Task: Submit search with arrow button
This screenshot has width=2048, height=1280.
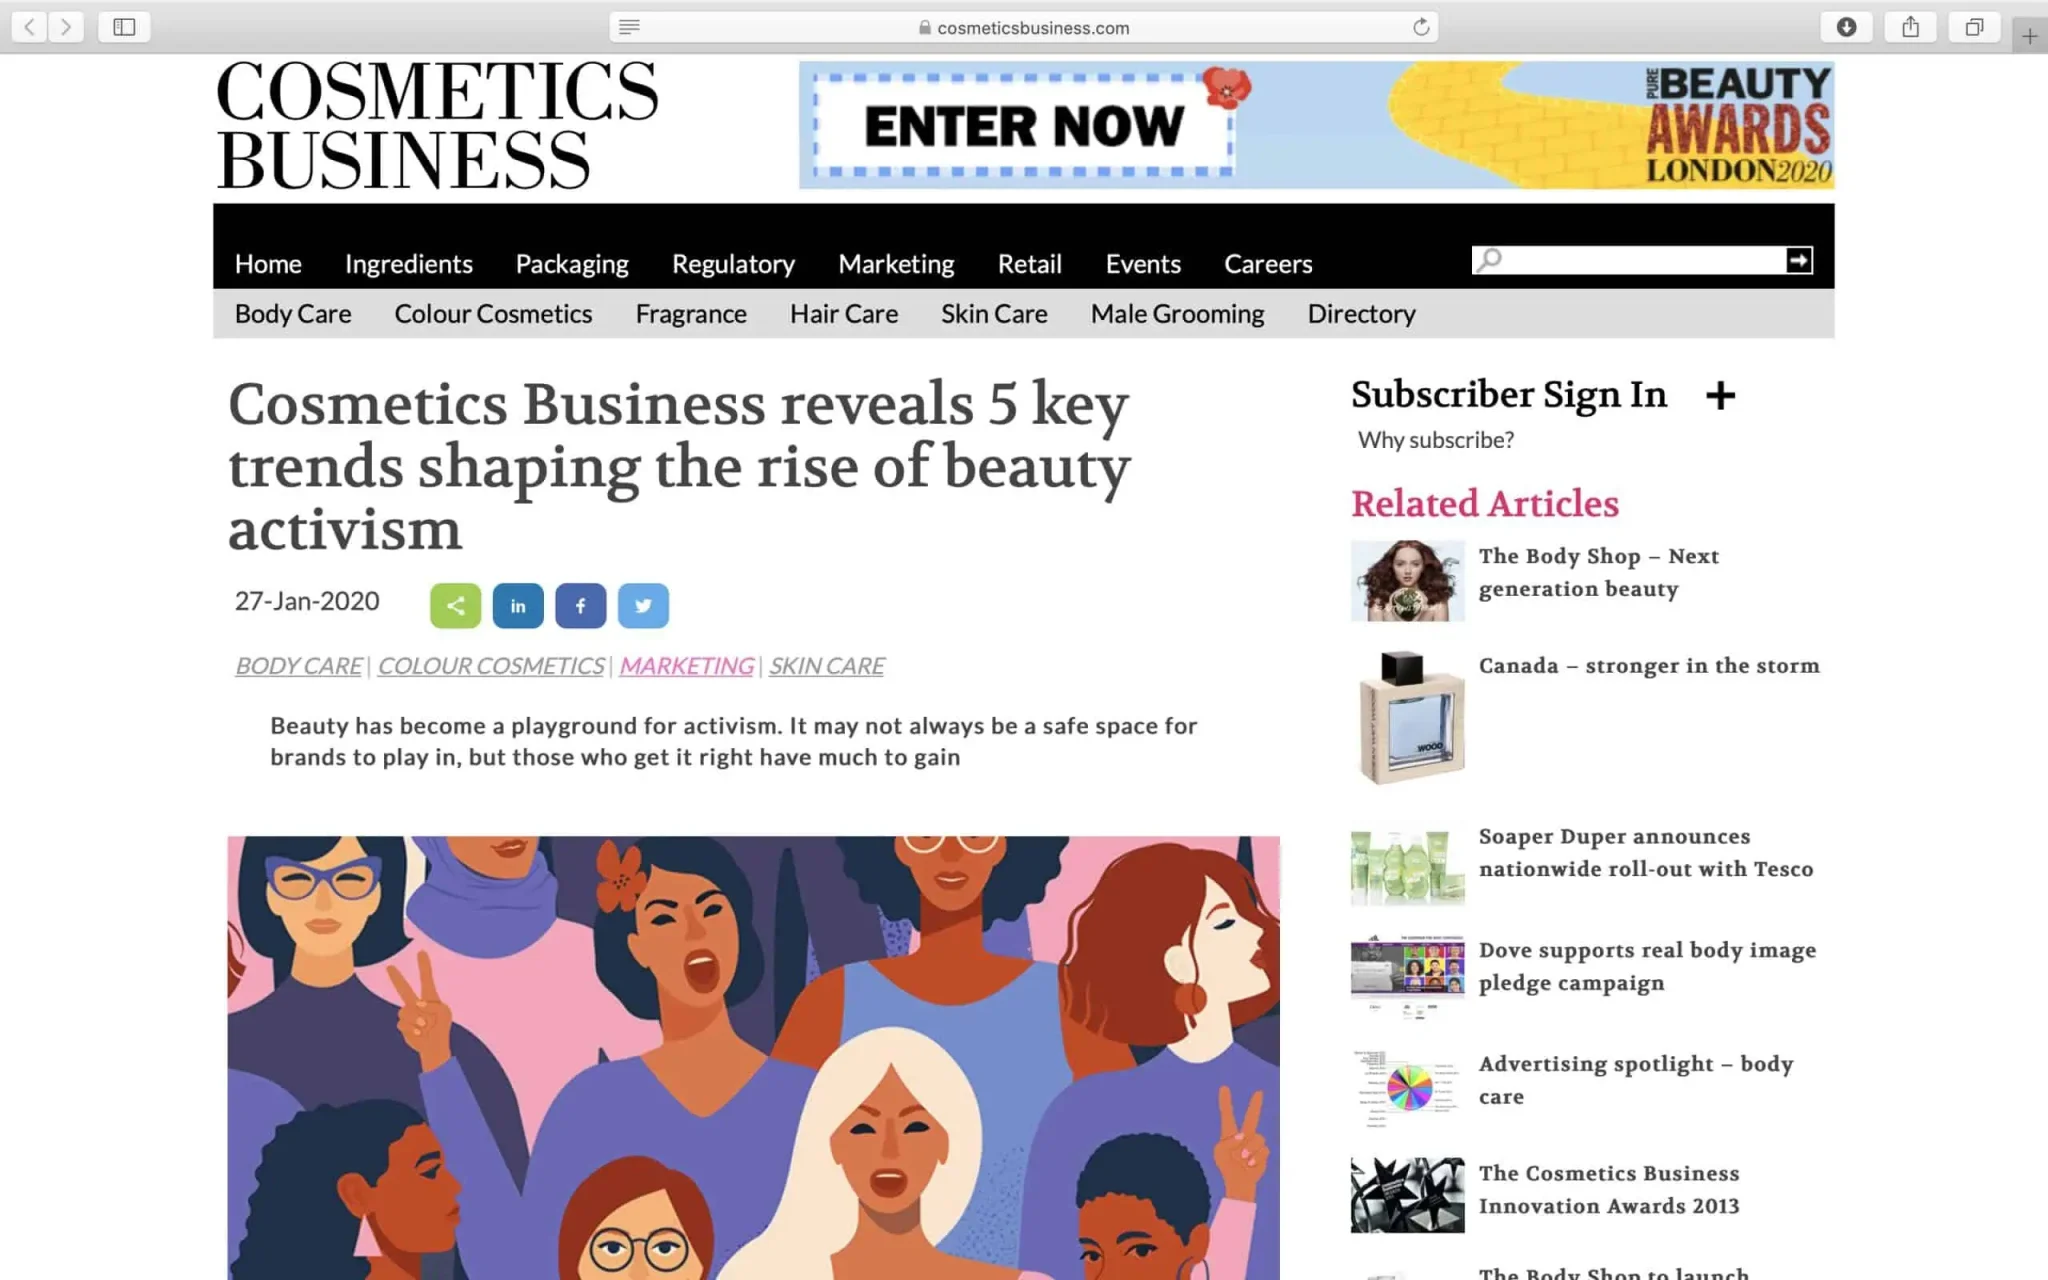Action: tap(1798, 261)
